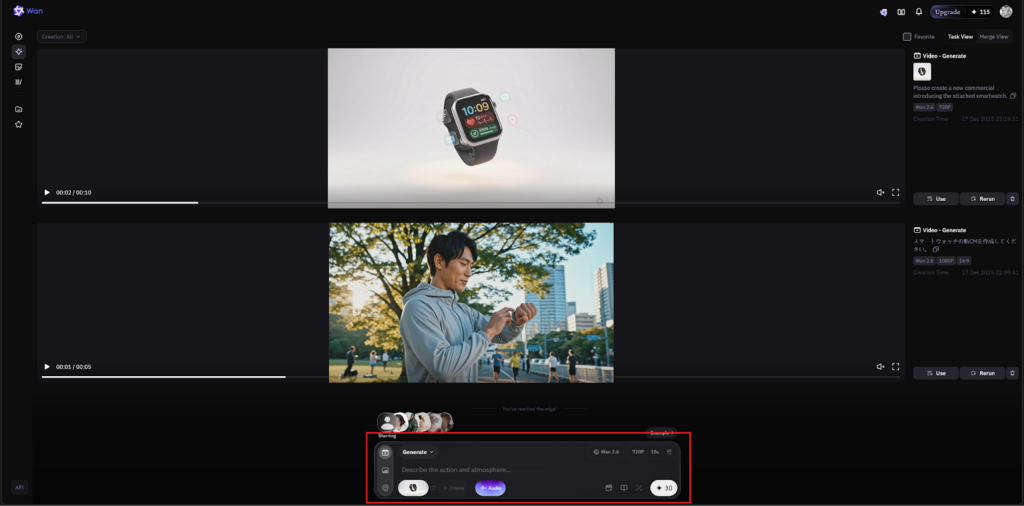1024x506 pixels.
Task: Click the Example button above prompt box
Action: (662, 433)
